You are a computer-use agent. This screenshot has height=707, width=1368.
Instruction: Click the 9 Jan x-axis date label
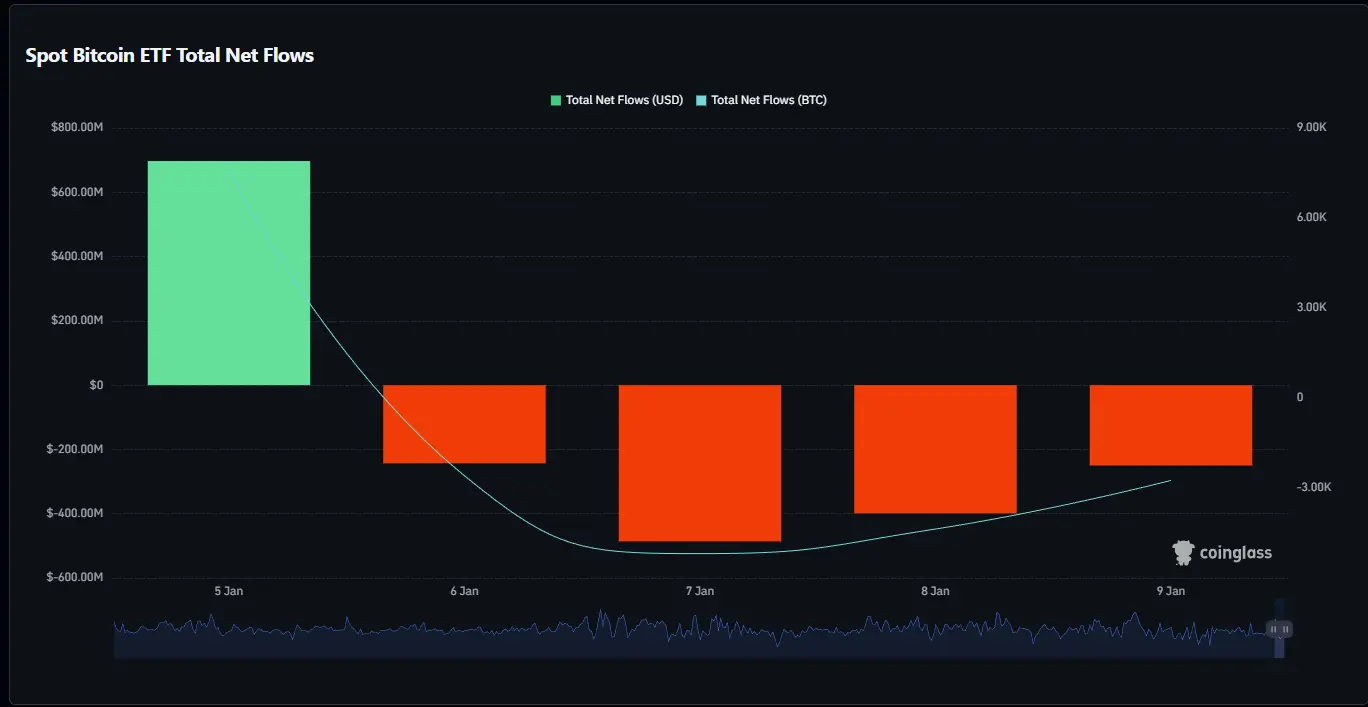pyautogui.click(x=1170, y=591)
